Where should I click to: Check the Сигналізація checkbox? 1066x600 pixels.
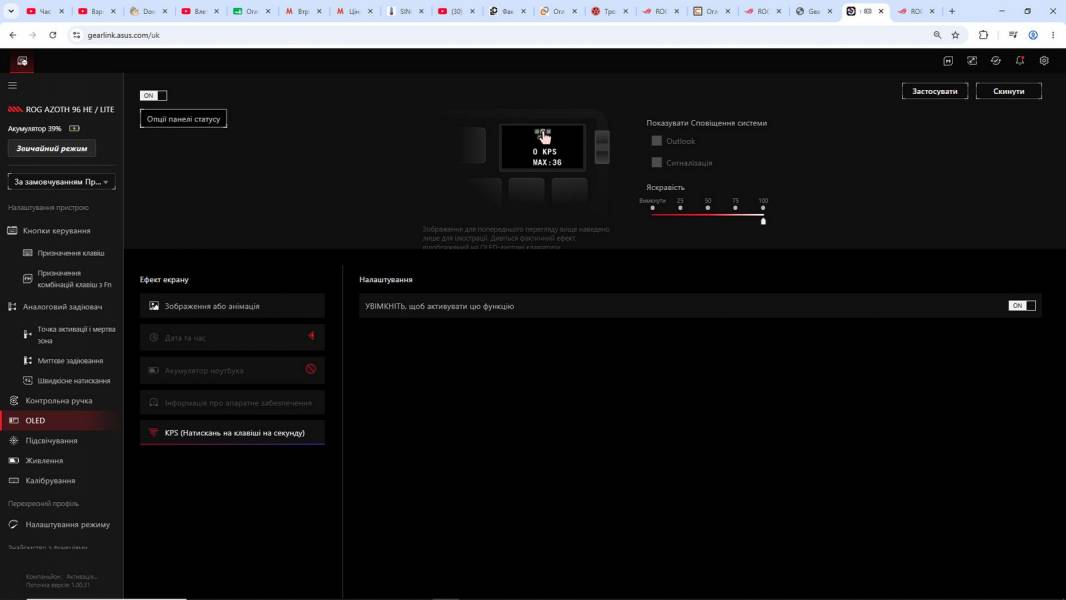click(x=656, y=162)
